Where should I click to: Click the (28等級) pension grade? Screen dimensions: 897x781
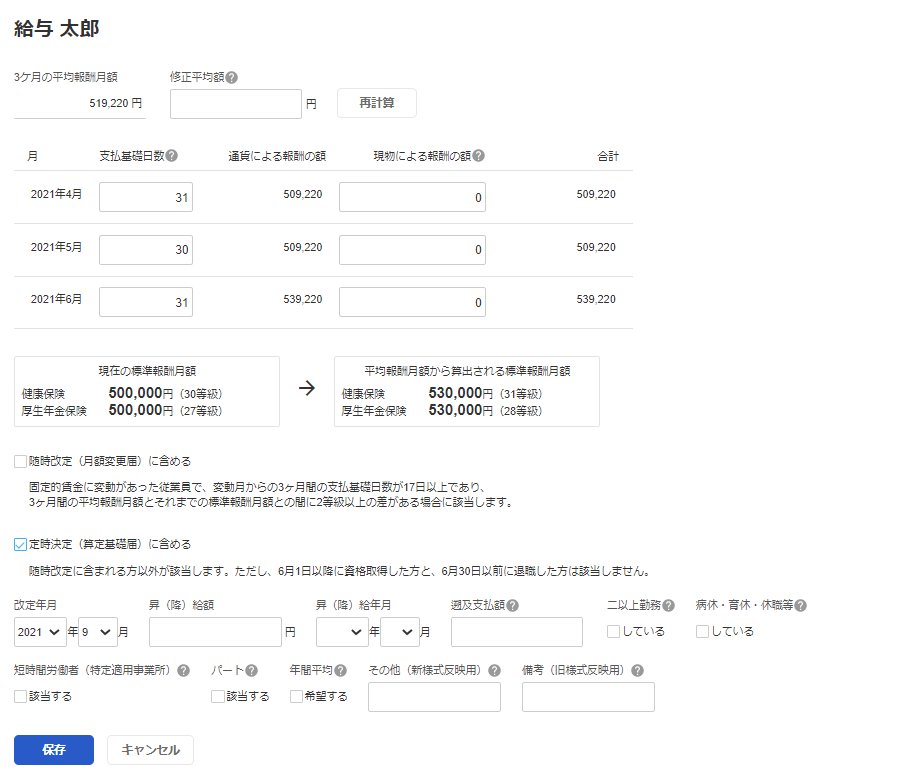[x=521, y=411]
